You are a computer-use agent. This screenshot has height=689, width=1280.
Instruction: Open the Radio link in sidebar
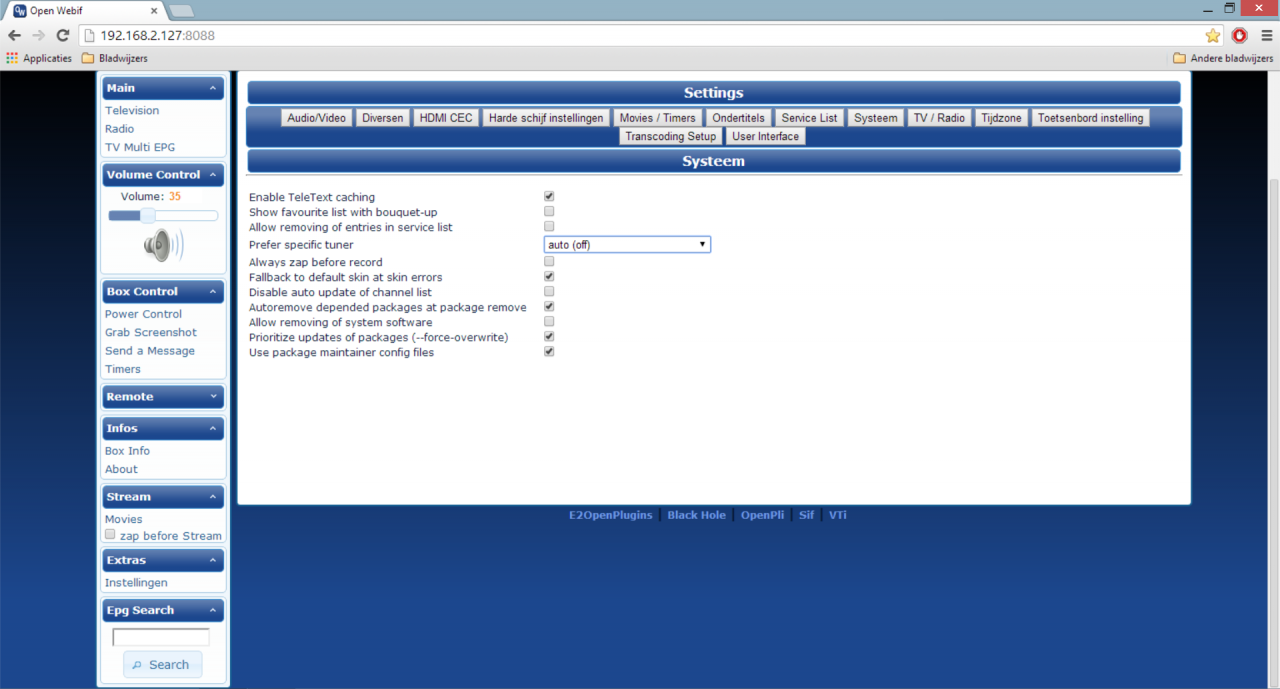(119, 128)
